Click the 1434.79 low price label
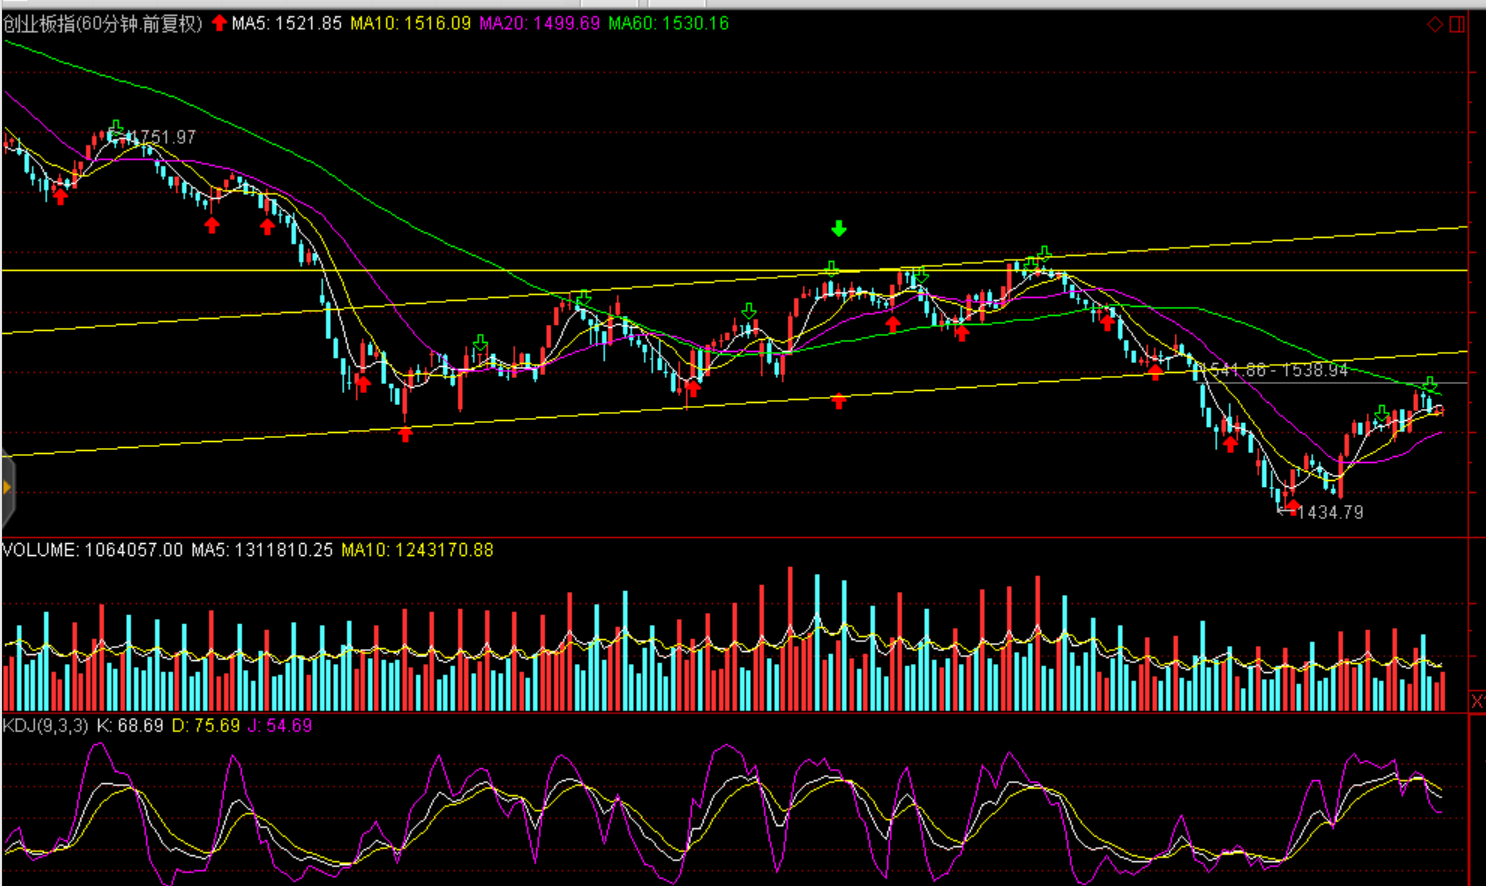 [x=1330, y=512]
